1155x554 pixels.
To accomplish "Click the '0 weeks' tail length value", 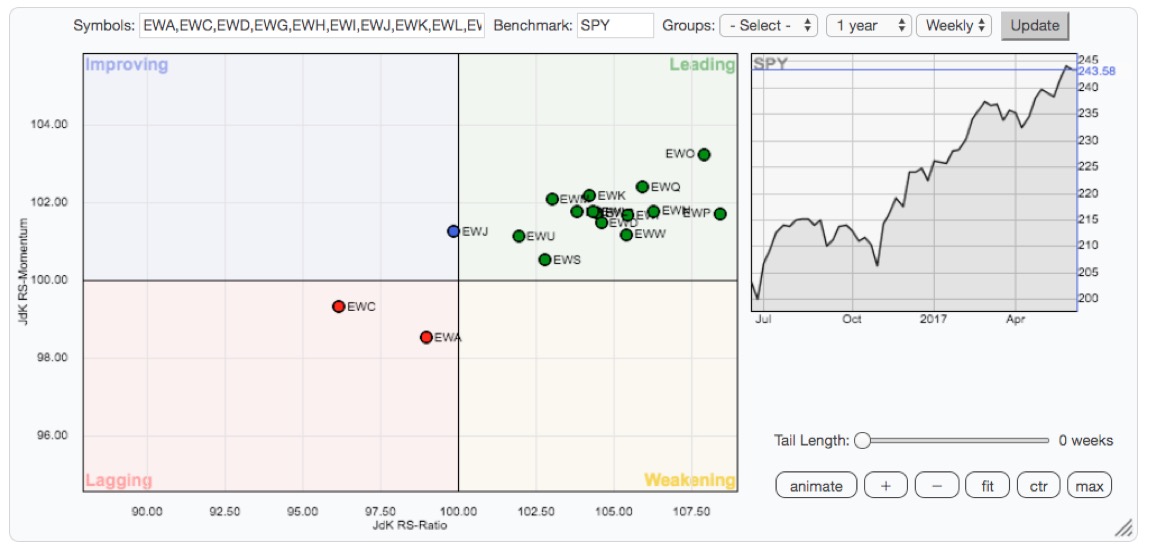I will [1086, 441].
